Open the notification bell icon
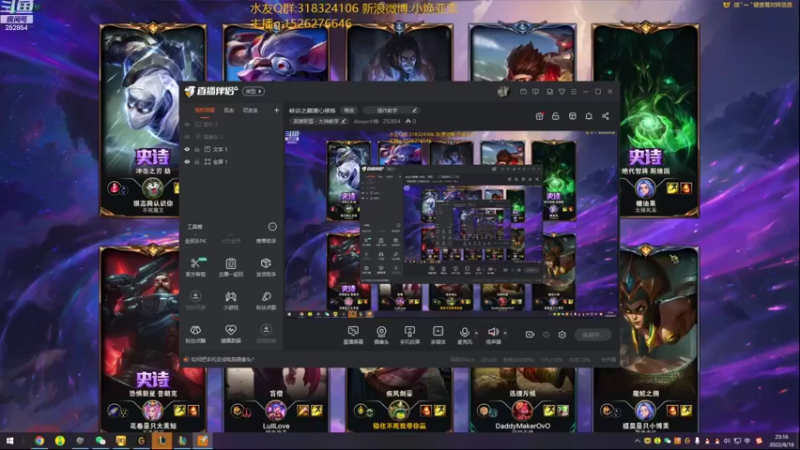The image size is (800, 450). click(589, 116)
